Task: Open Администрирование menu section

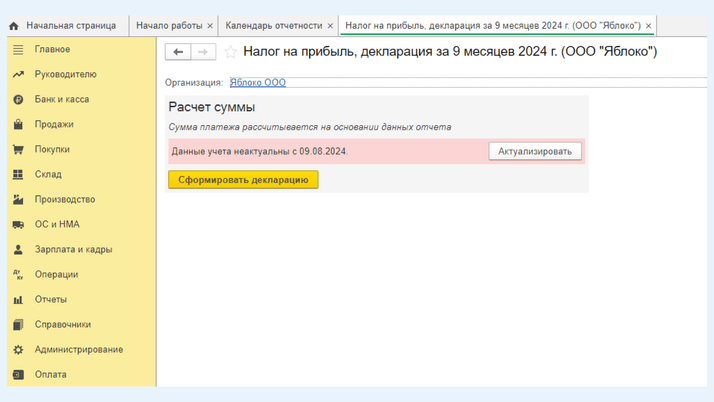Action: click(79, 350)
